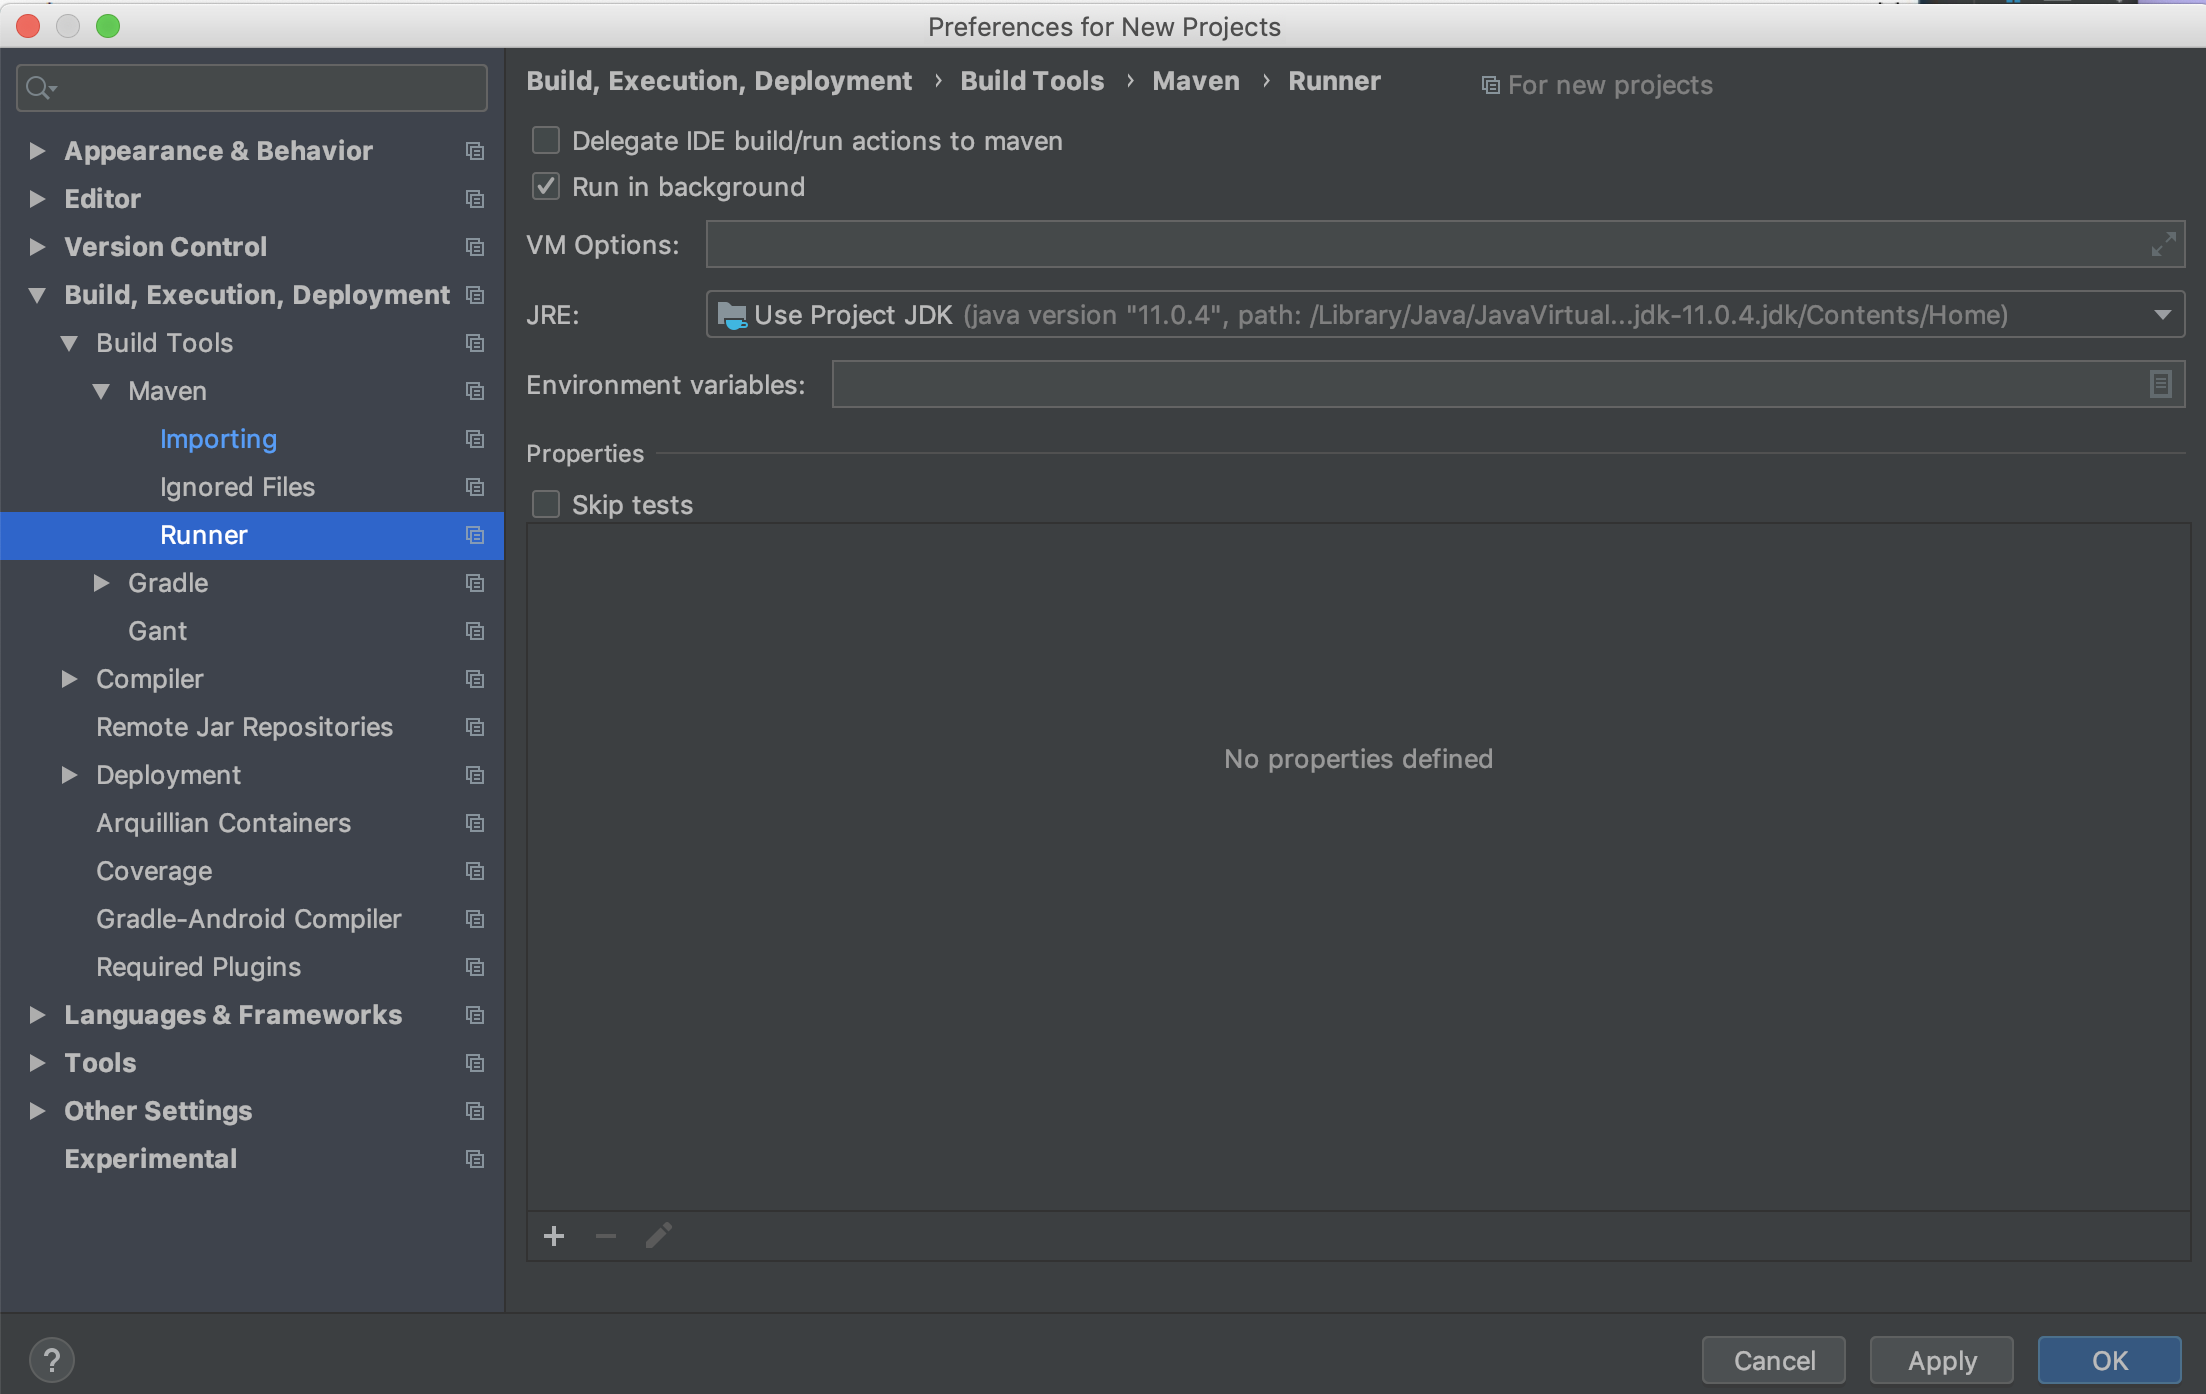Screen dimensions: 2206x1394
Task: Expand the Gradle tree node
Action: click(101, 583)
